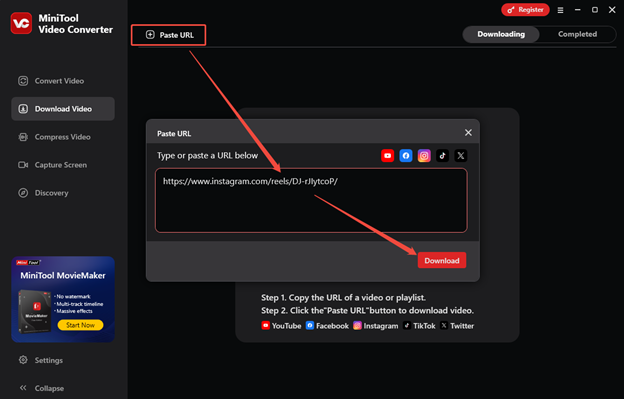Open the Discovery section

[x=63, y=193]
